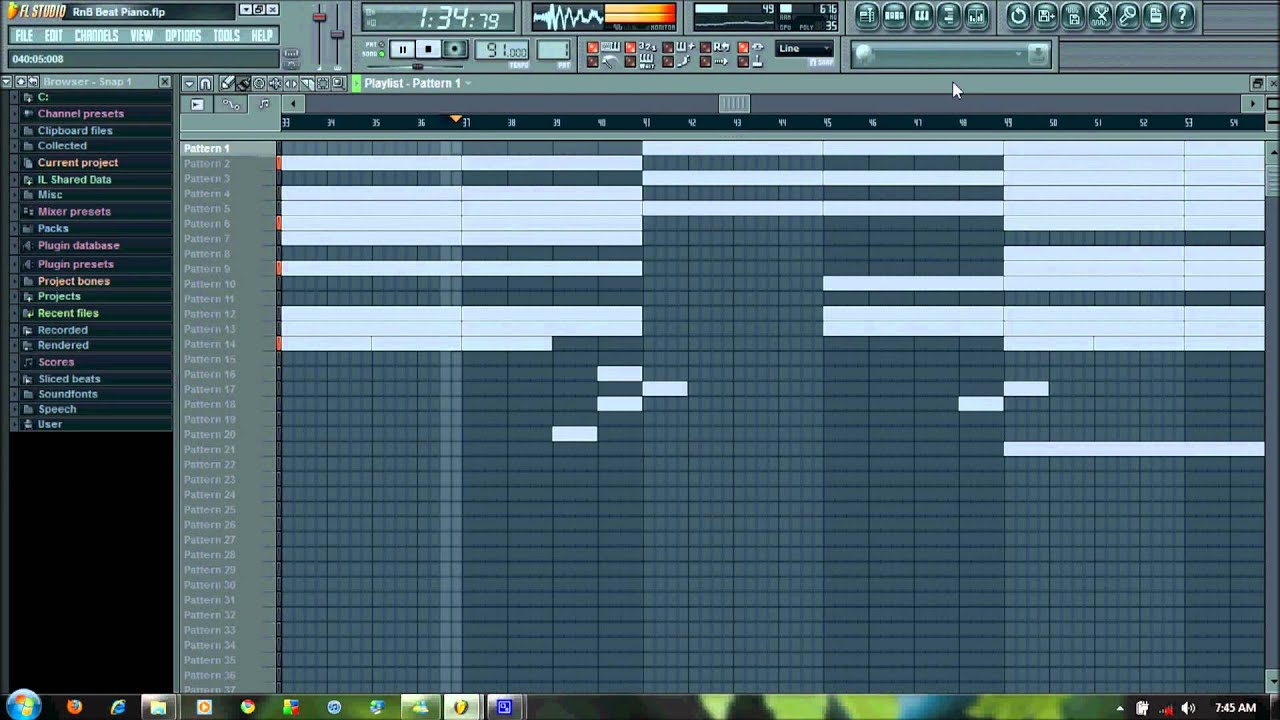Click the music note icon under Playlist tools
This screenshot has height=720, width=1280.
point(264,104)
